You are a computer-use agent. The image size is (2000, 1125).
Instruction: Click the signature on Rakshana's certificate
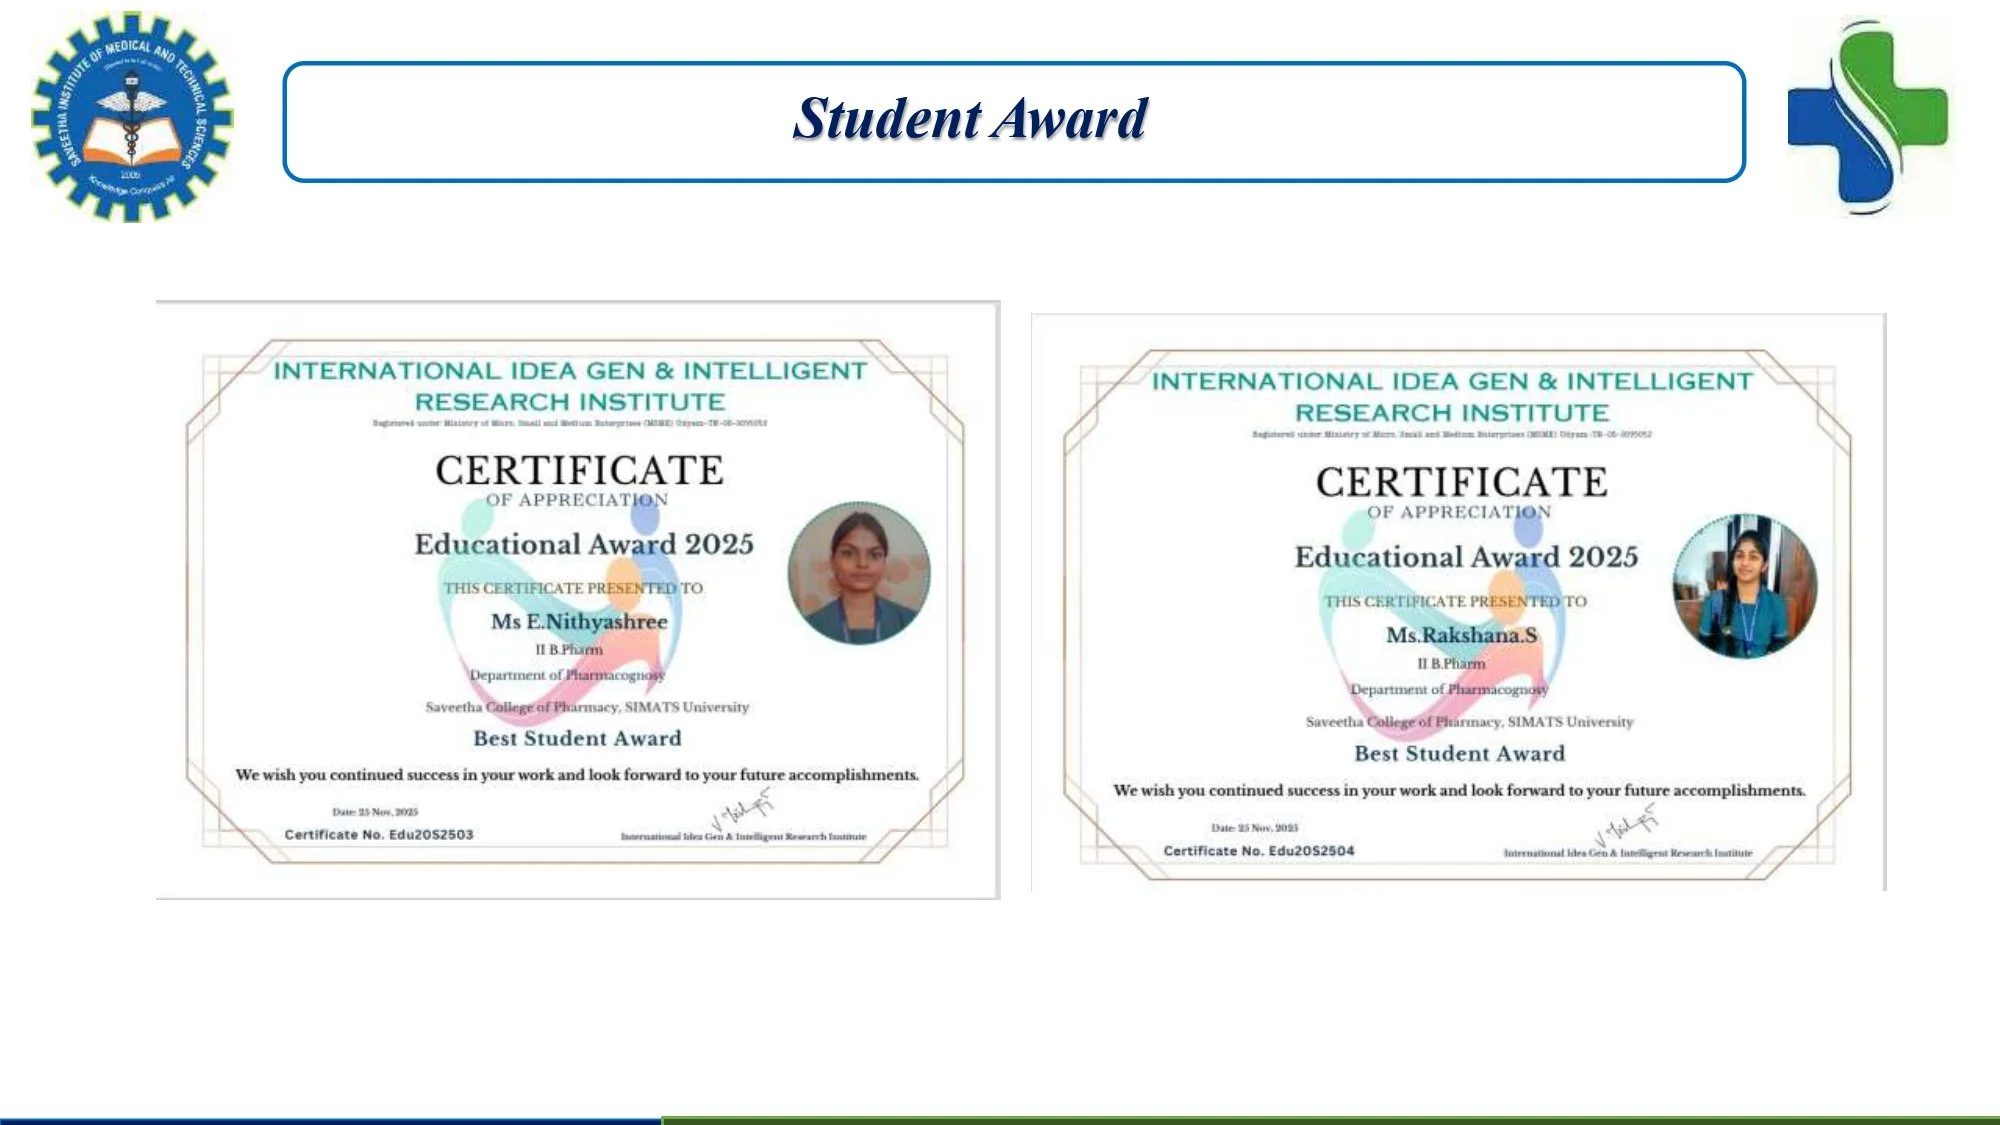coord(1625,825)
